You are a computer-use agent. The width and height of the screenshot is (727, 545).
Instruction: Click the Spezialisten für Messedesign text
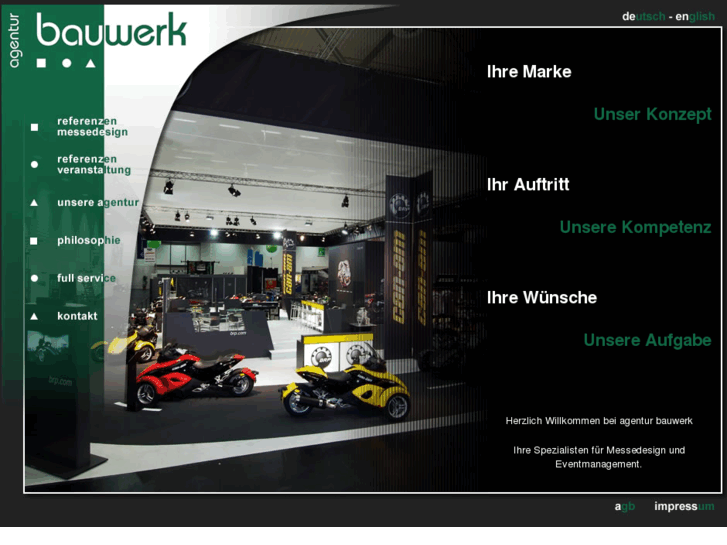tap(599, 457)
